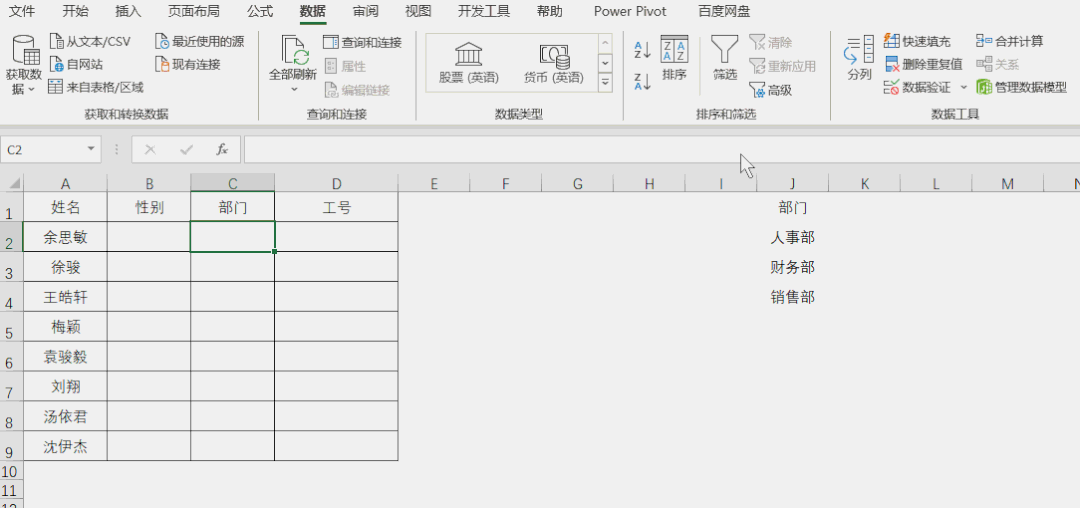Click cell containing 王皓轩
The height and width of the screenshot is (508, 1080).
[65, 297]
